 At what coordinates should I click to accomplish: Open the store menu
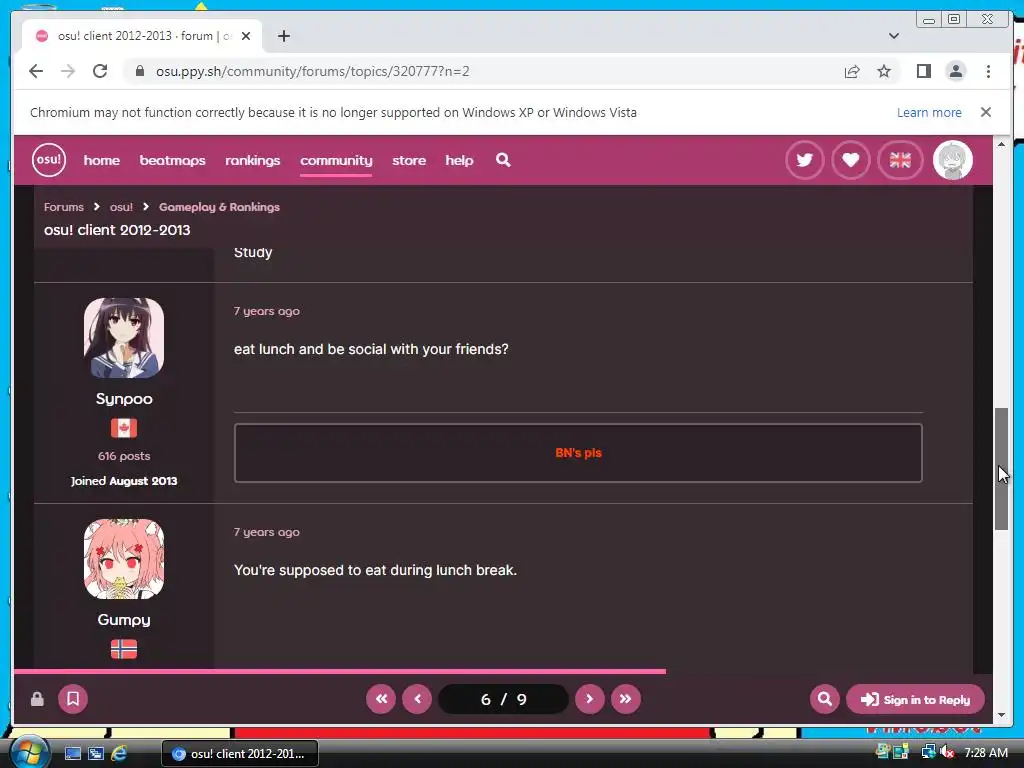click(409, 160)
